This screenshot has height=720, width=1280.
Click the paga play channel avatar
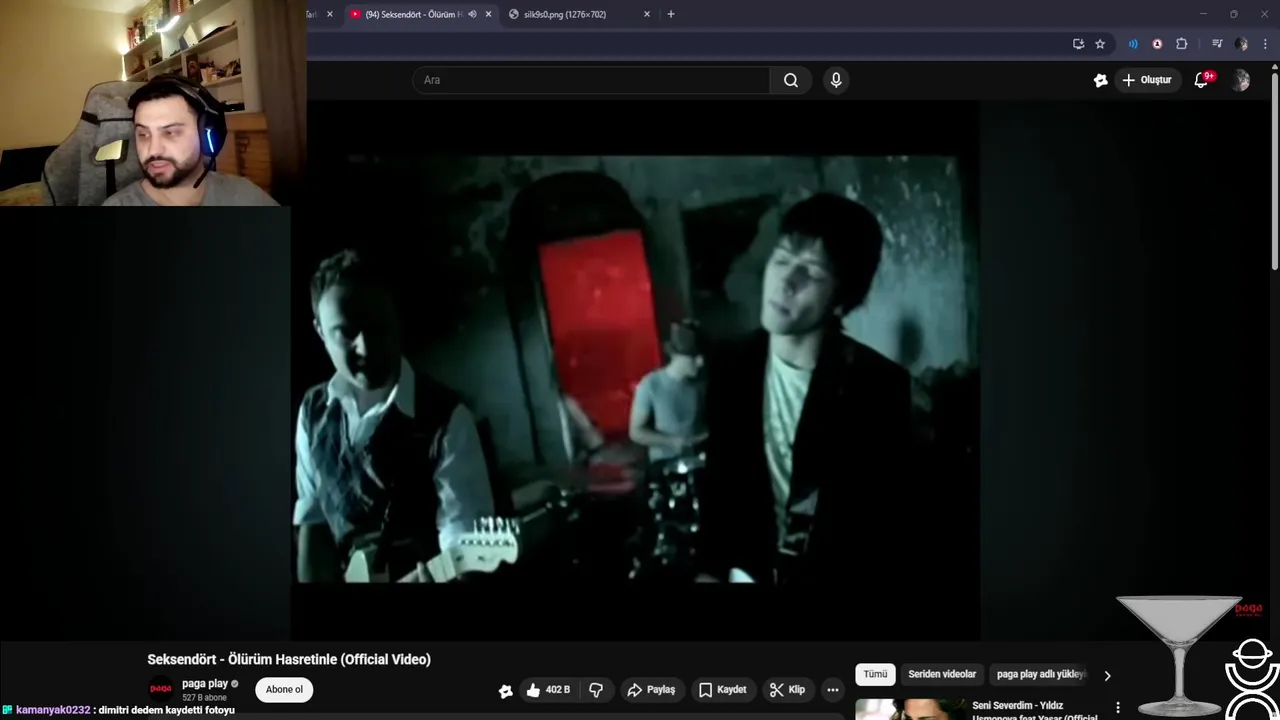pyautogui.click(x=160, y=689)
